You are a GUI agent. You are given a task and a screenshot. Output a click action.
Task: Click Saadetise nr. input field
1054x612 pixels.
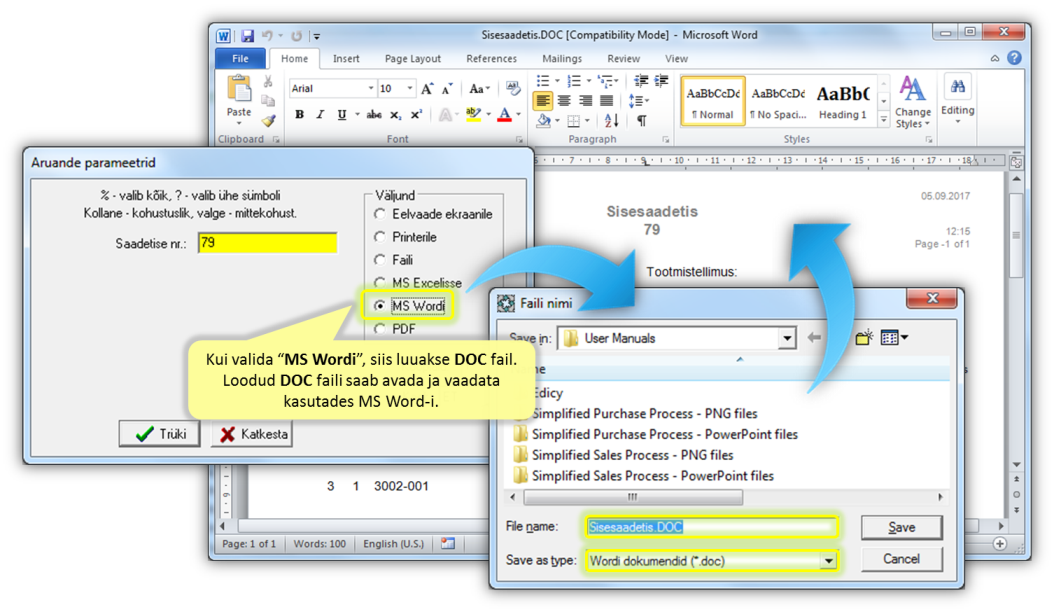[x=268, y=243]
